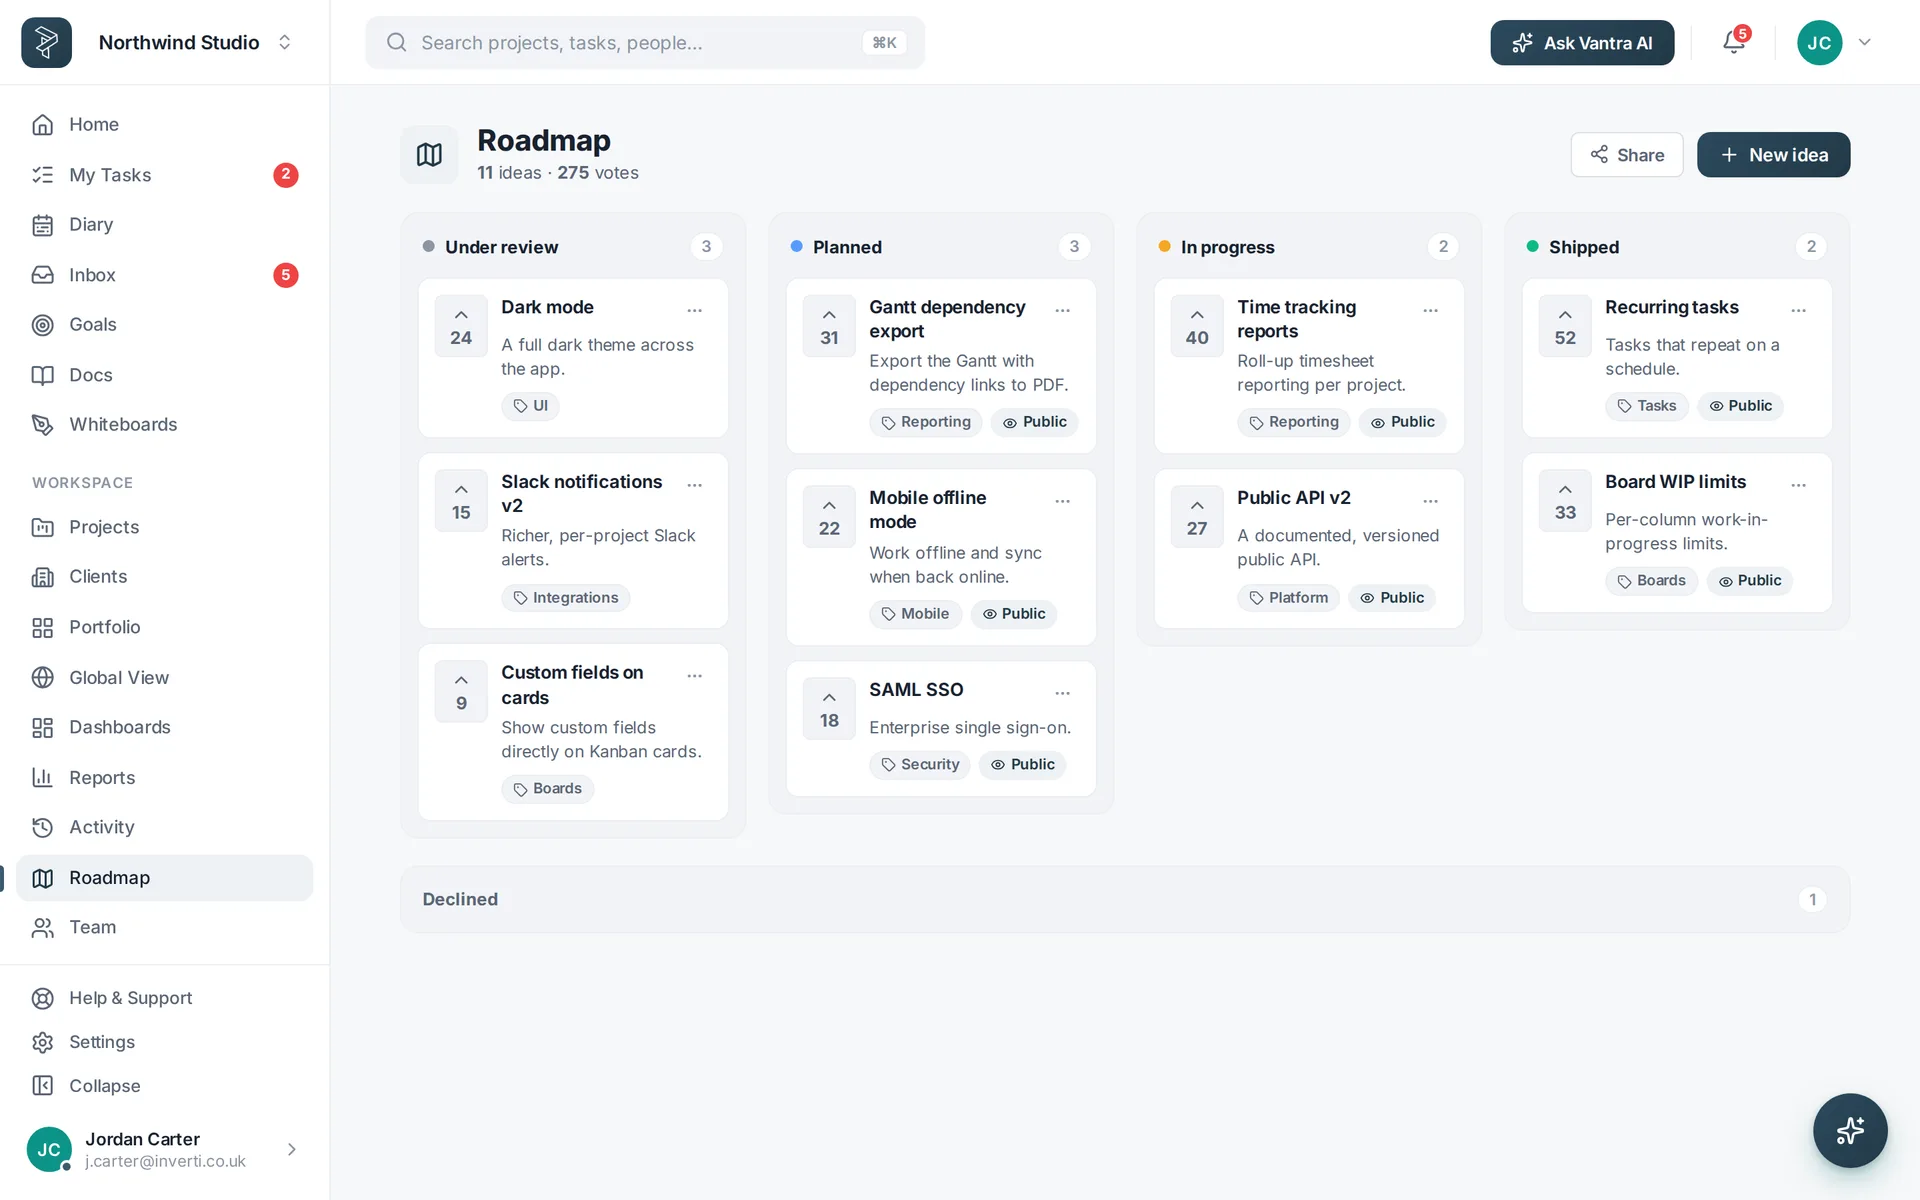Viewport: 1920px width, 1200px height.
Task: Open the Dark mode card options menu
Action: click(695, 310)
